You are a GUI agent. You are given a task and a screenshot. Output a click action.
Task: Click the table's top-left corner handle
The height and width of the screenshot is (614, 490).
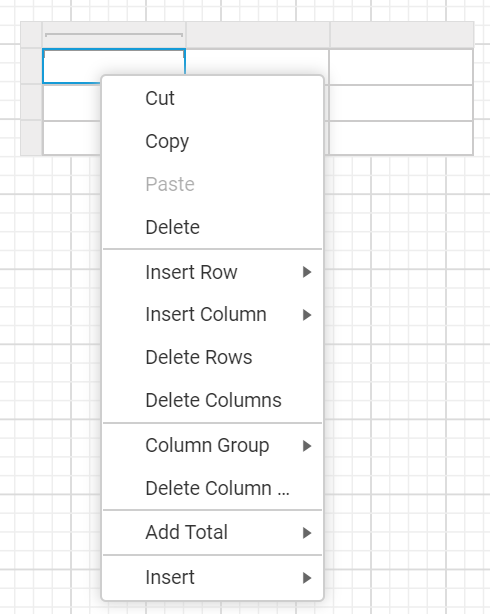pyautogui.click(x=31, y=35)
